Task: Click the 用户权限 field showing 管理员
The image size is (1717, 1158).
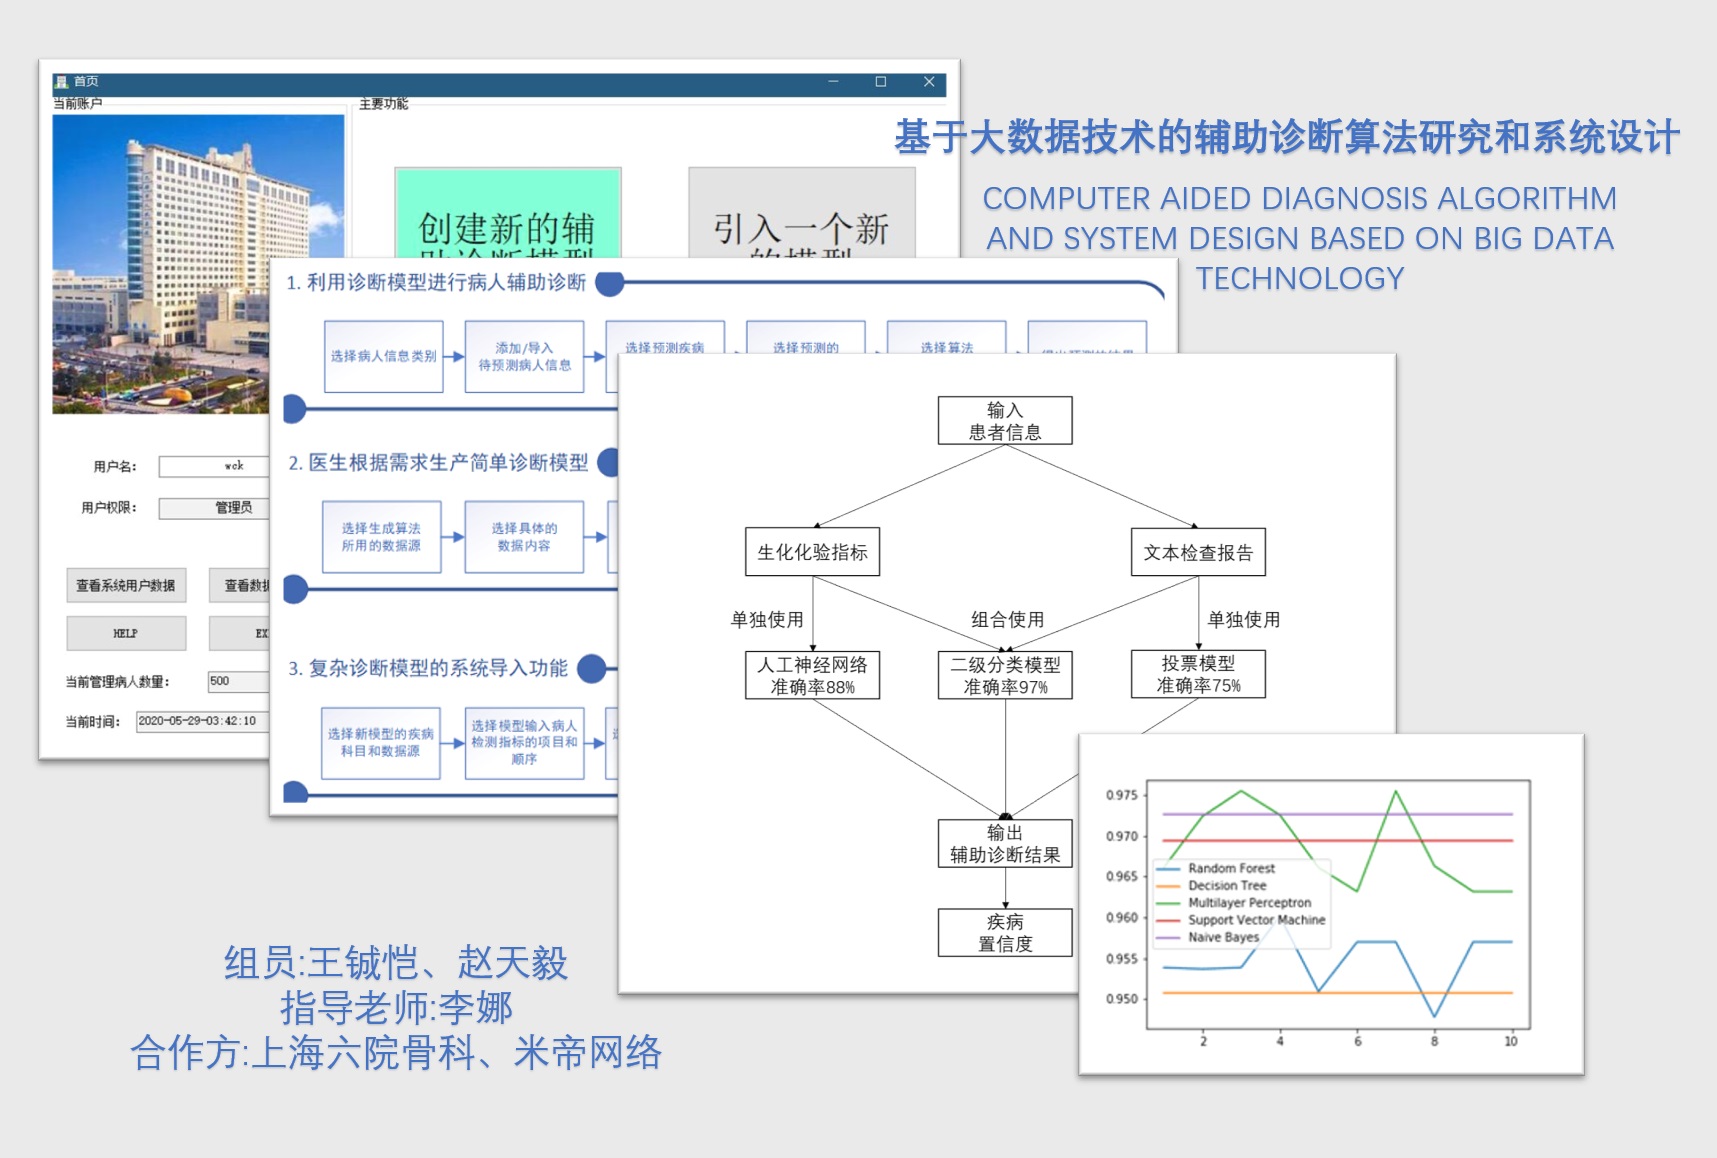Action: (214, 508)
